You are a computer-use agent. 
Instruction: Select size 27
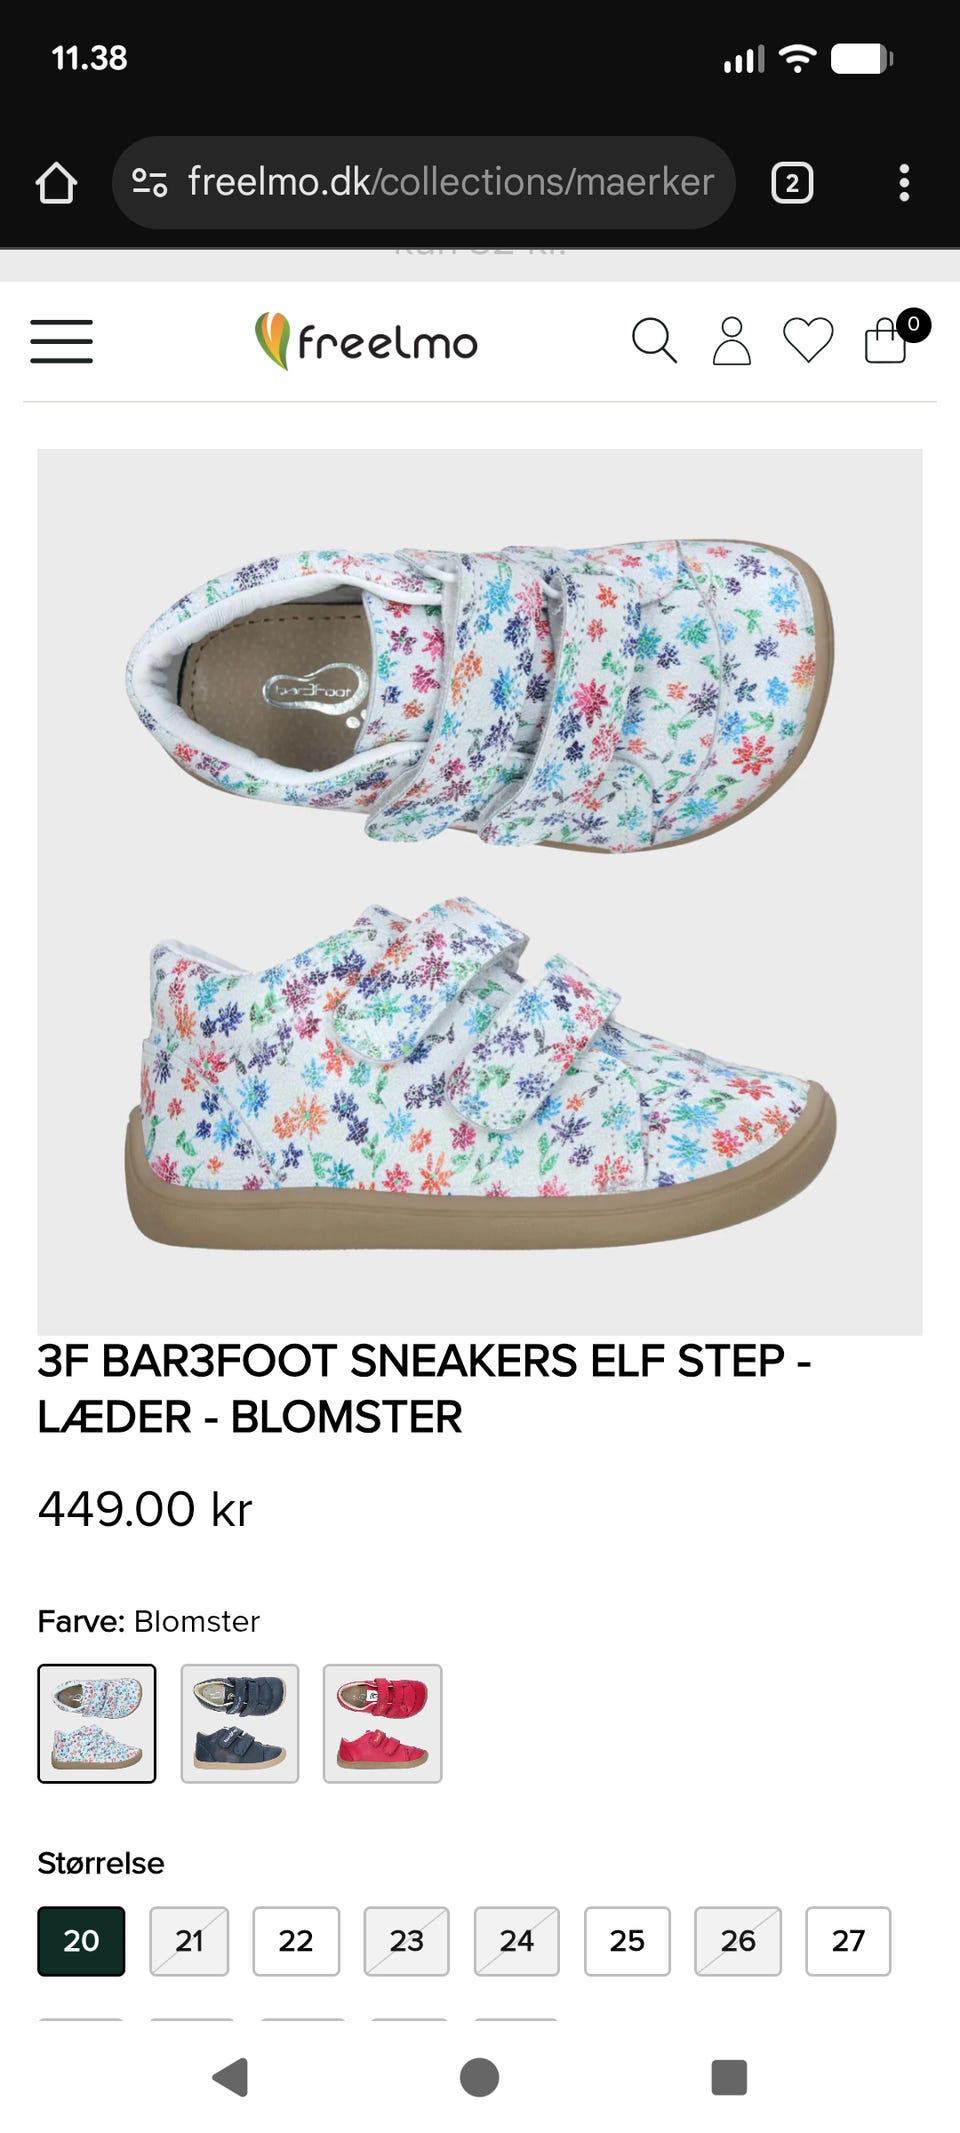point(848,1941)
